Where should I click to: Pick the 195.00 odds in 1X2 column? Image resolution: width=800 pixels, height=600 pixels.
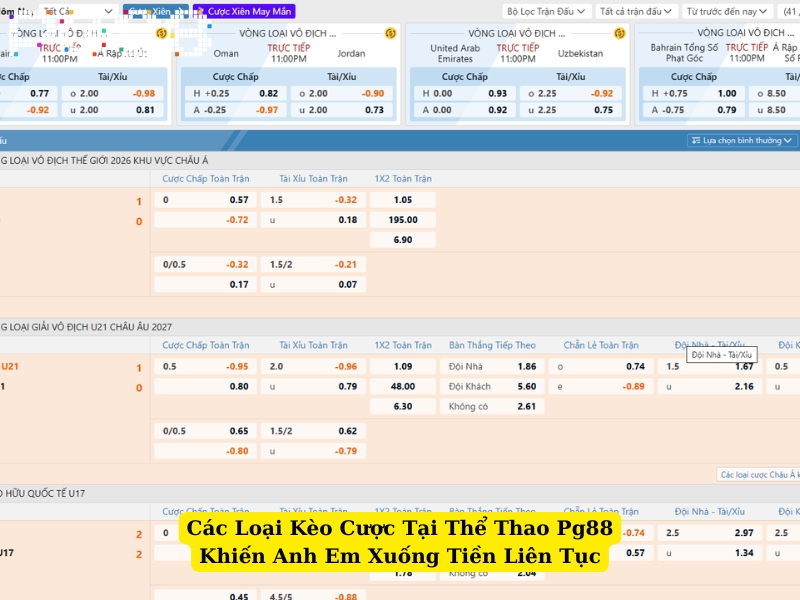coord(403,220)
